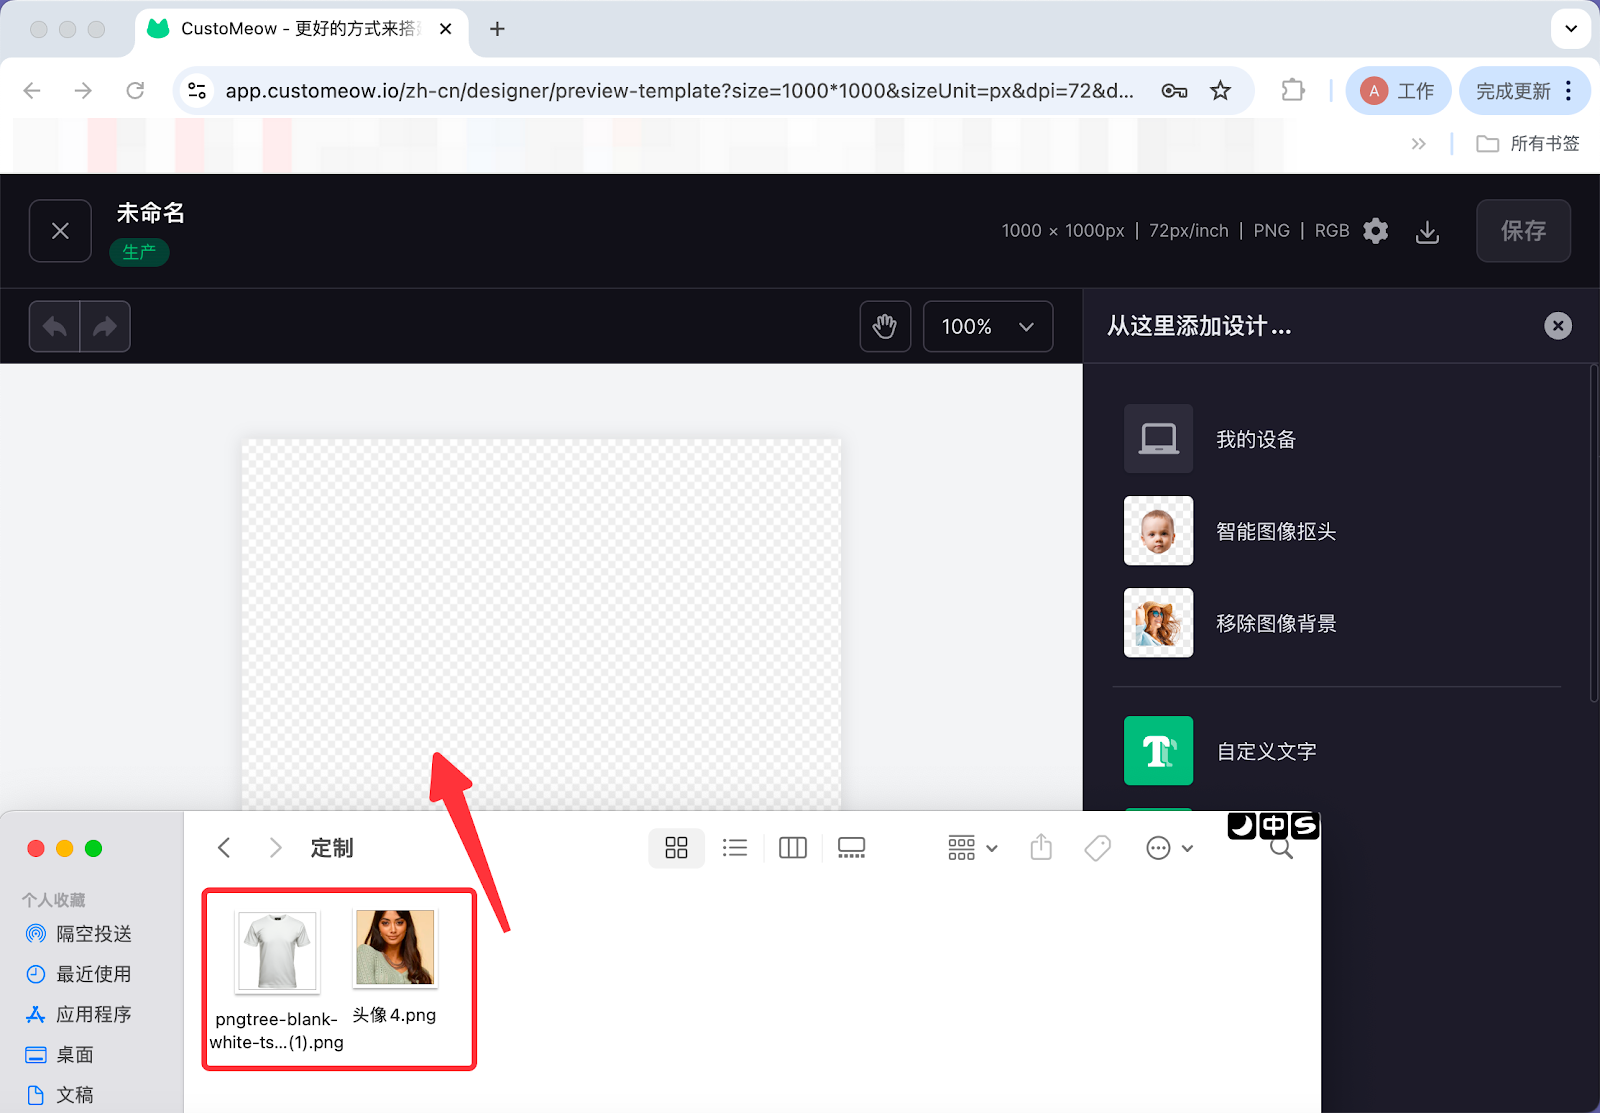The image size is (1600, 1113).
Task: Switch Finder to gallery view
Action: (851, 848)
